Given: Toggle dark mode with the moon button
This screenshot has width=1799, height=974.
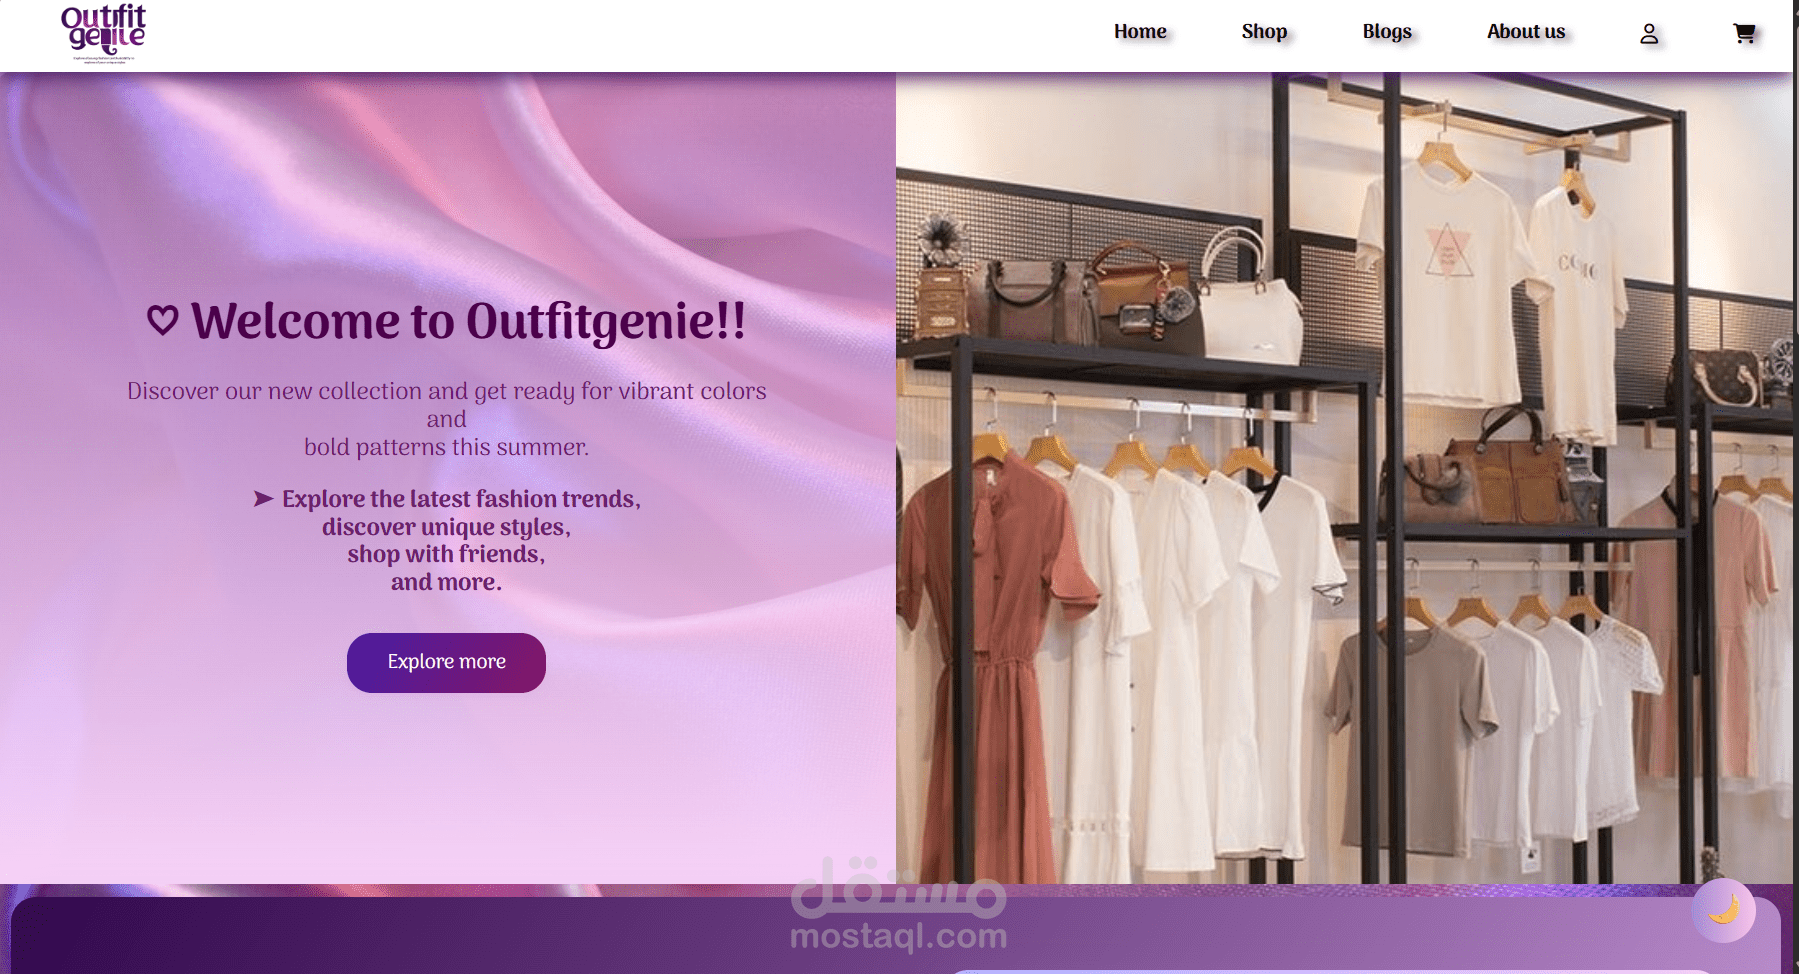Looking at the screenshot, I should coord(1725,910).
